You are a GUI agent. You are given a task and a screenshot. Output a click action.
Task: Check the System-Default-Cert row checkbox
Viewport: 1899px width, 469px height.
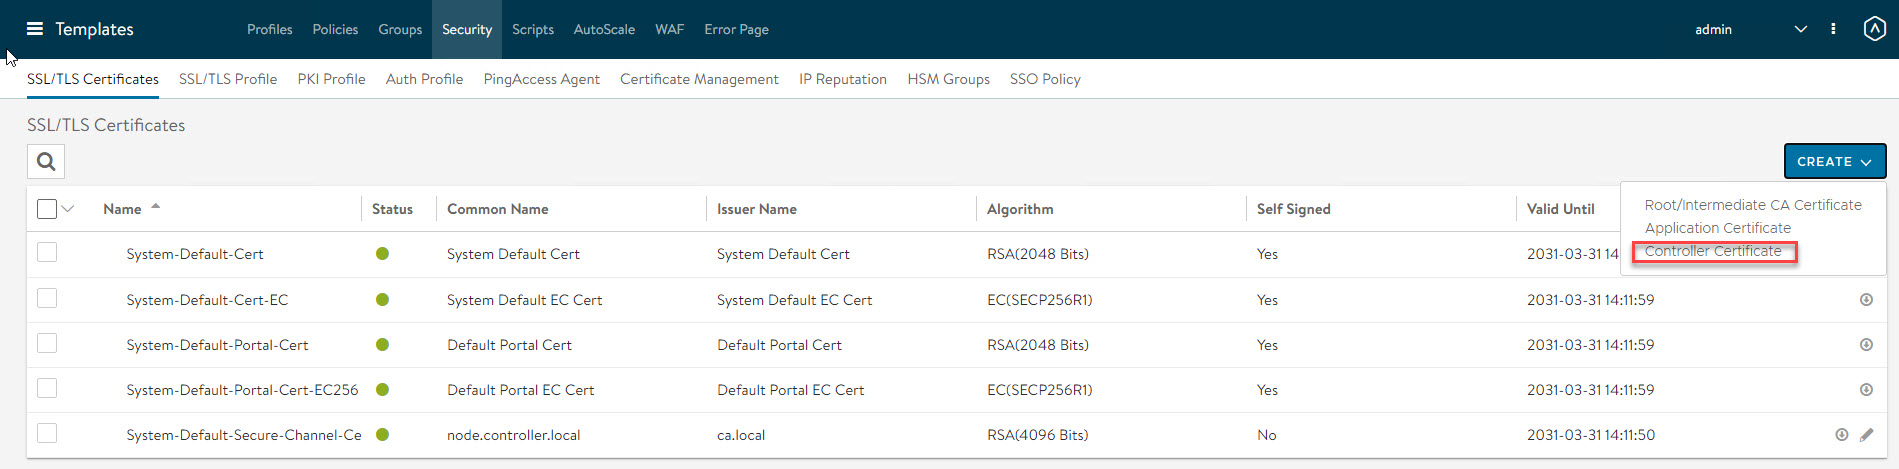click(x=47, y=253)
